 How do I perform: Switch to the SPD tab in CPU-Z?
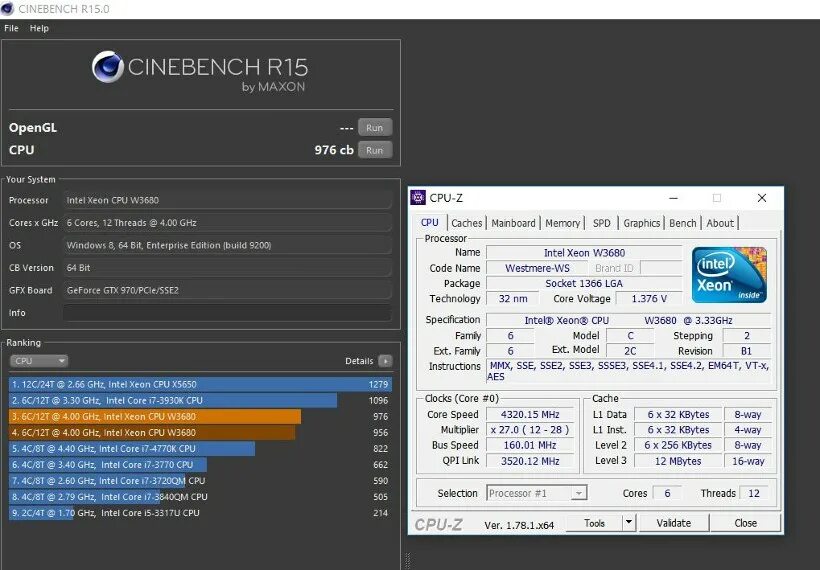[x=601, y=223]
